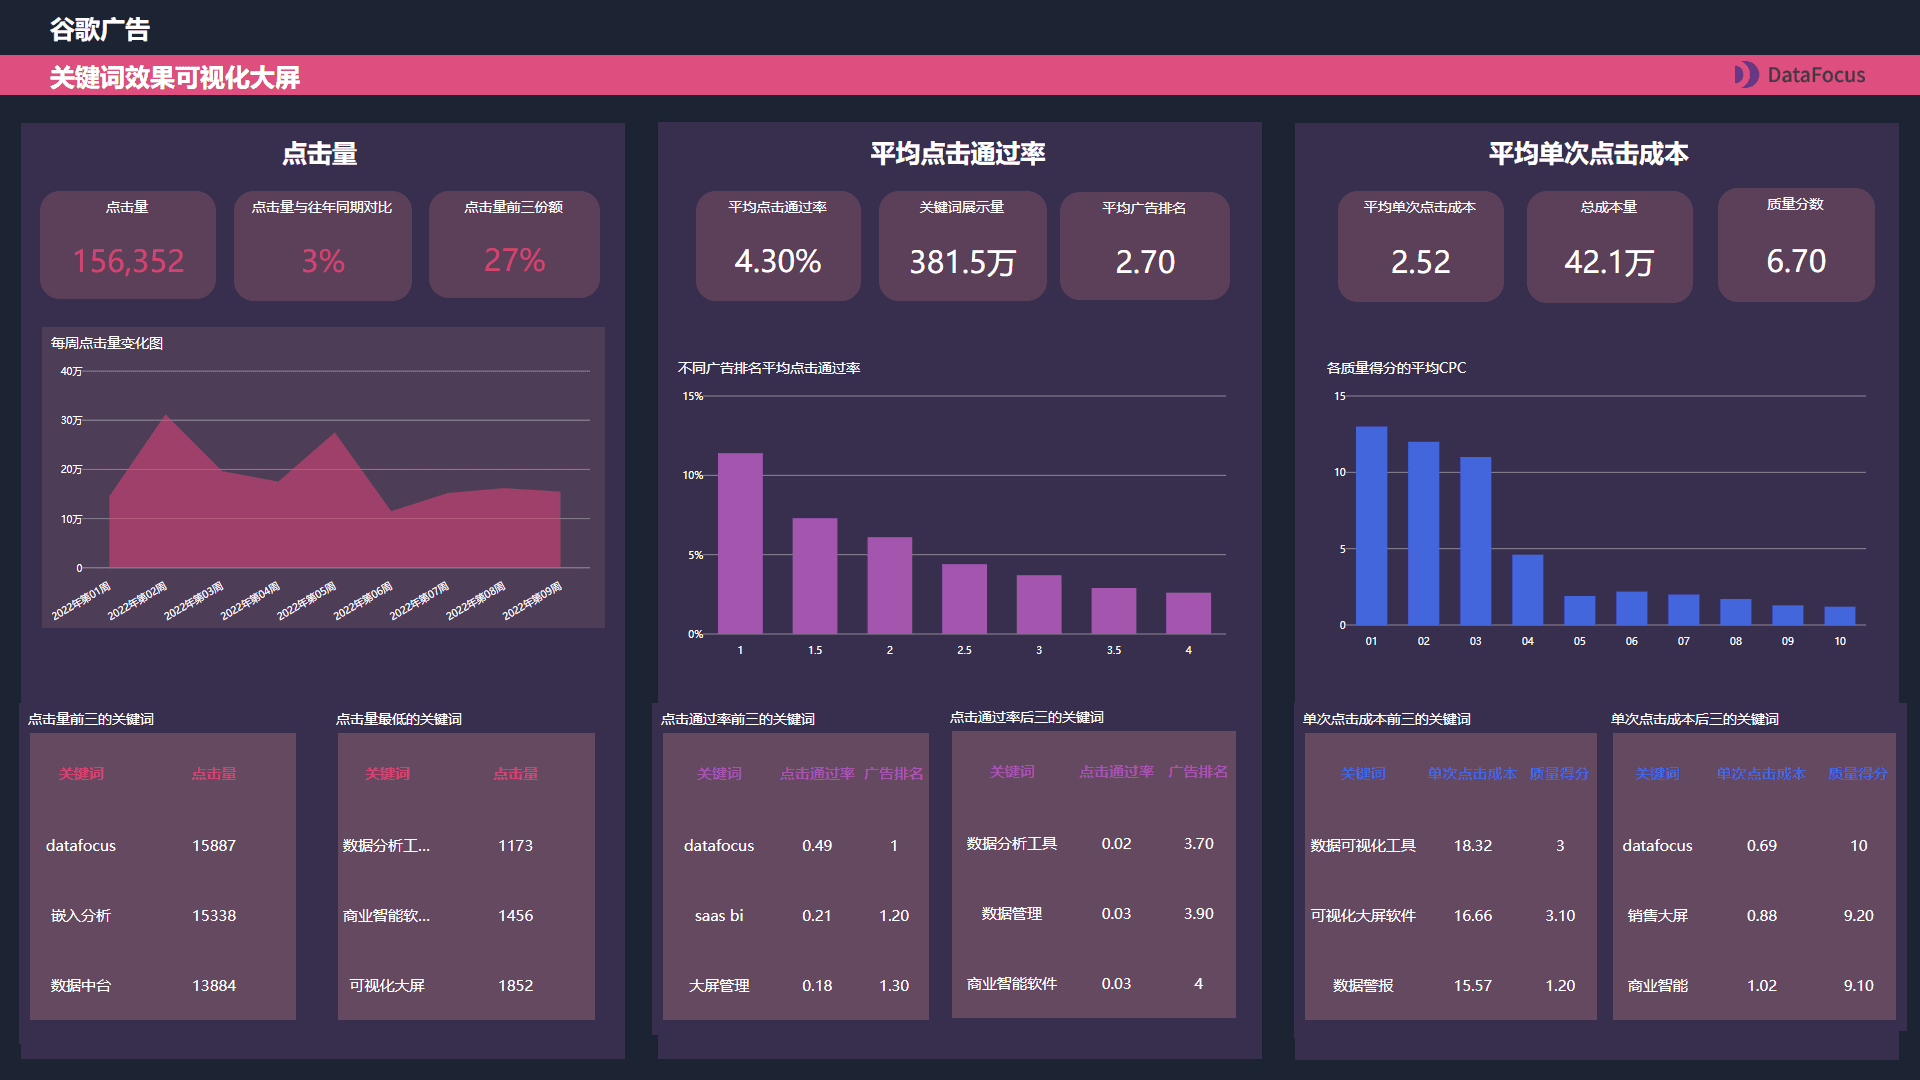Open the 平均点击通过率 4.30% card

click(x=778, y=246)
